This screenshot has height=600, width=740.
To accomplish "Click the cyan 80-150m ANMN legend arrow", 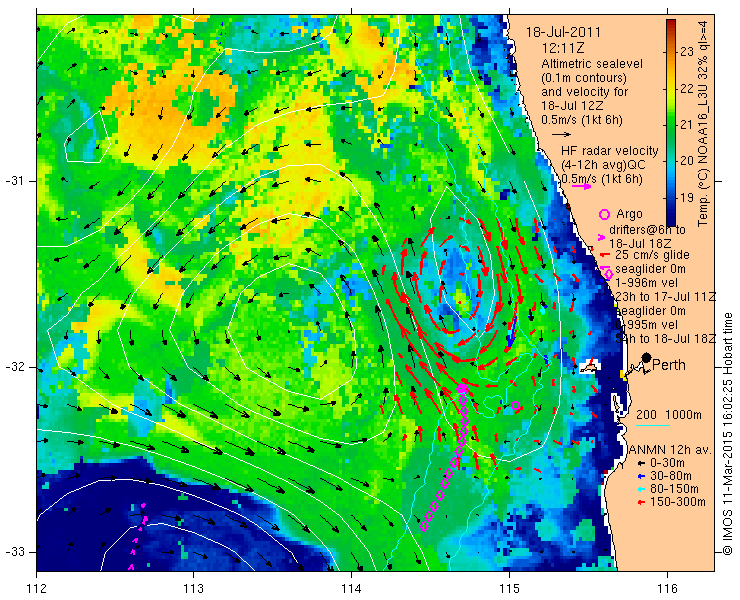I will [x=641, y=489].
